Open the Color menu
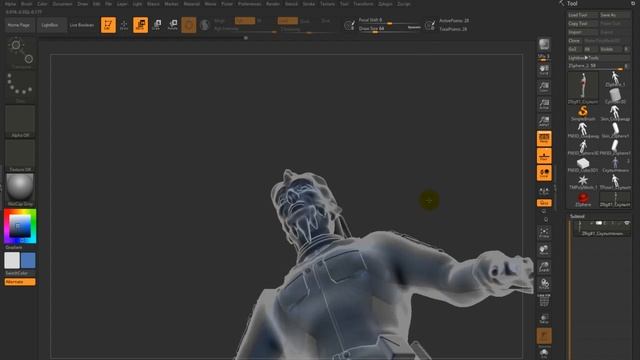 tap(42, 4)
